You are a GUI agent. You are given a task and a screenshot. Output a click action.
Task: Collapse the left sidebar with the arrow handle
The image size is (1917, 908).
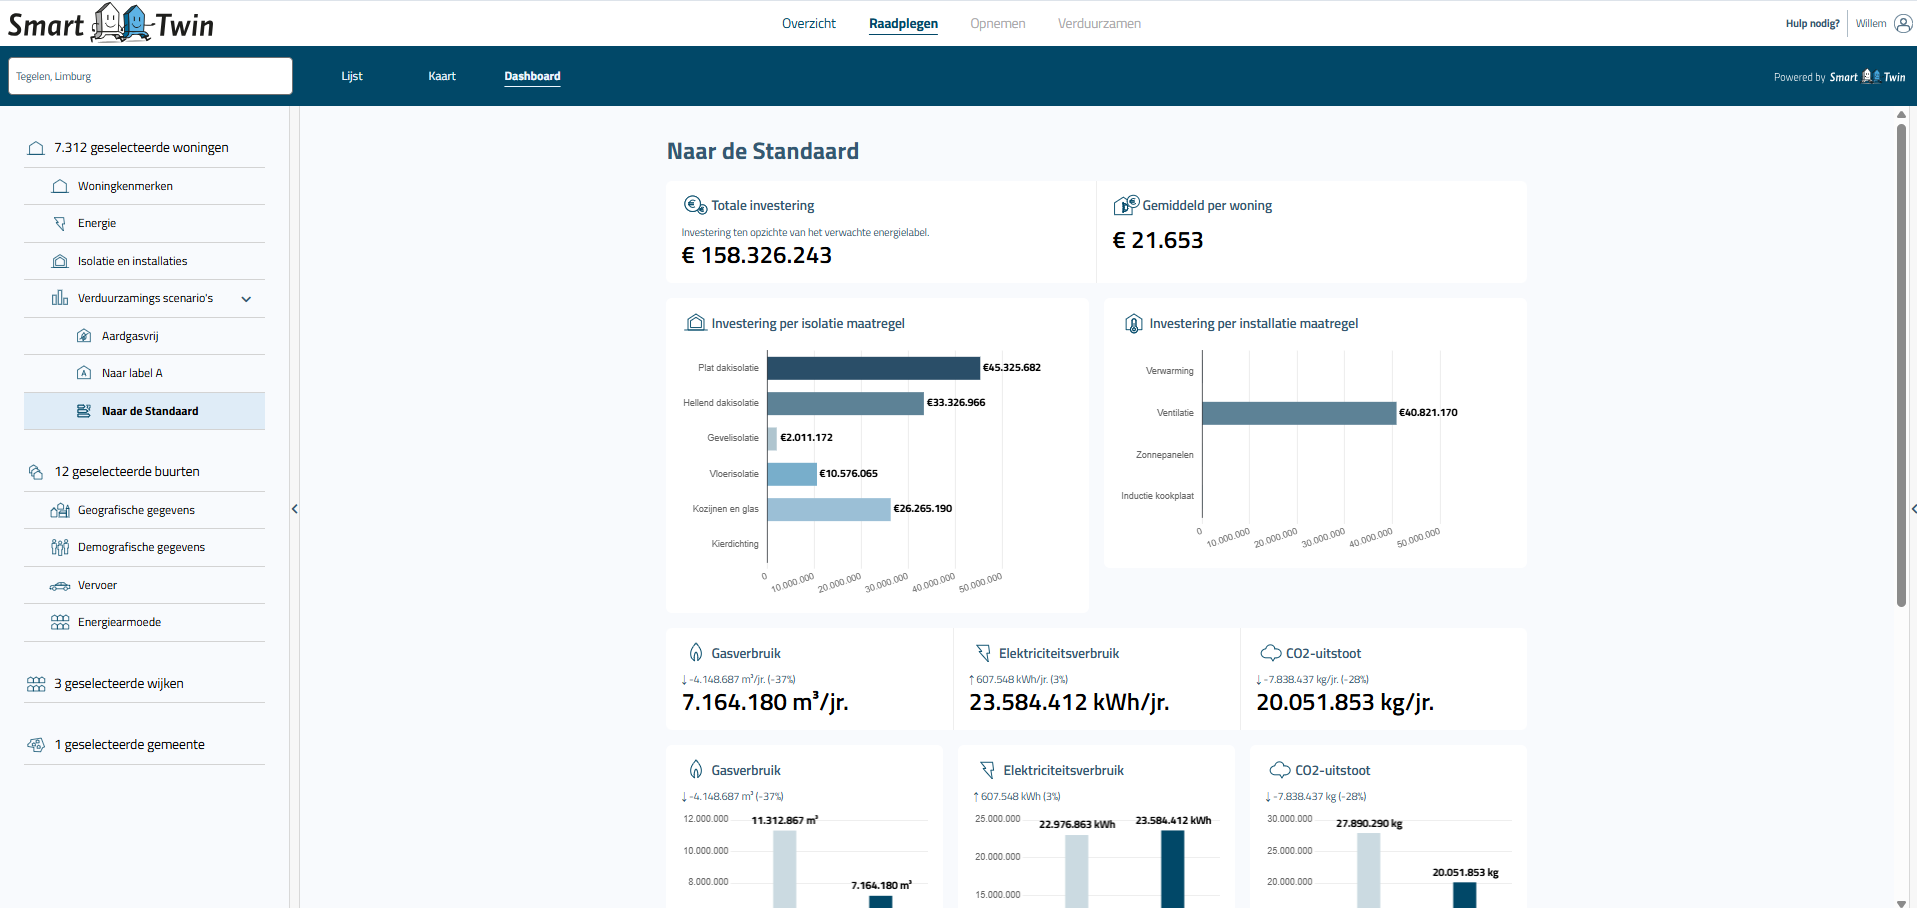(x=294, y=509)
